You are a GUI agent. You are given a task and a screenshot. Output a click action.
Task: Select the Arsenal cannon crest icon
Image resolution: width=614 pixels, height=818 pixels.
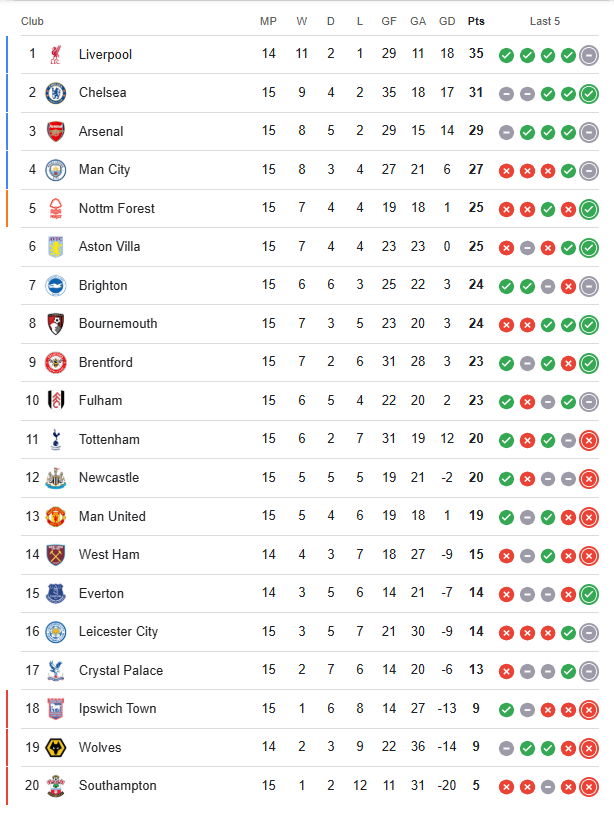click(55, 131)
